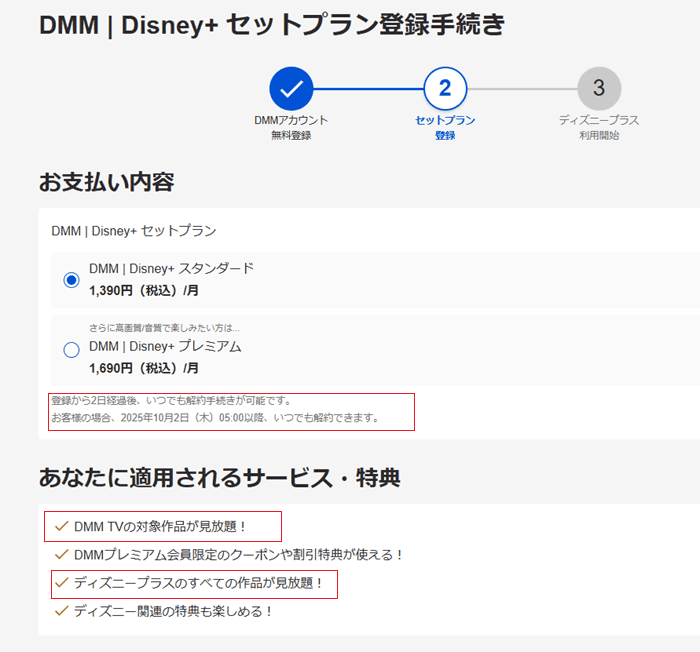The image size is (700, 652).
Task: Select the DMM | Disney+ スタンダード radio button
Action: click(71, 280)
